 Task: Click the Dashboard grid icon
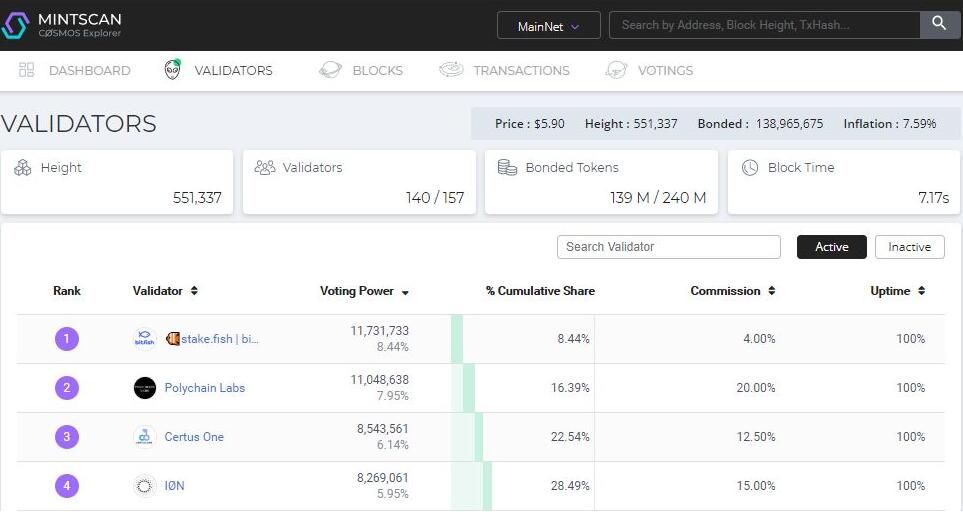(26, 70)
